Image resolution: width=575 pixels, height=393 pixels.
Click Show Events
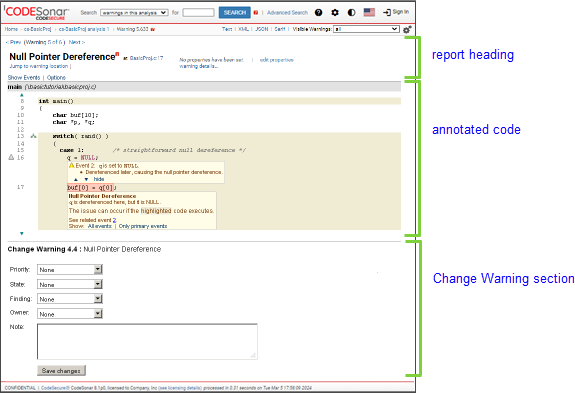pyautogui.click(x=24, y=77)
